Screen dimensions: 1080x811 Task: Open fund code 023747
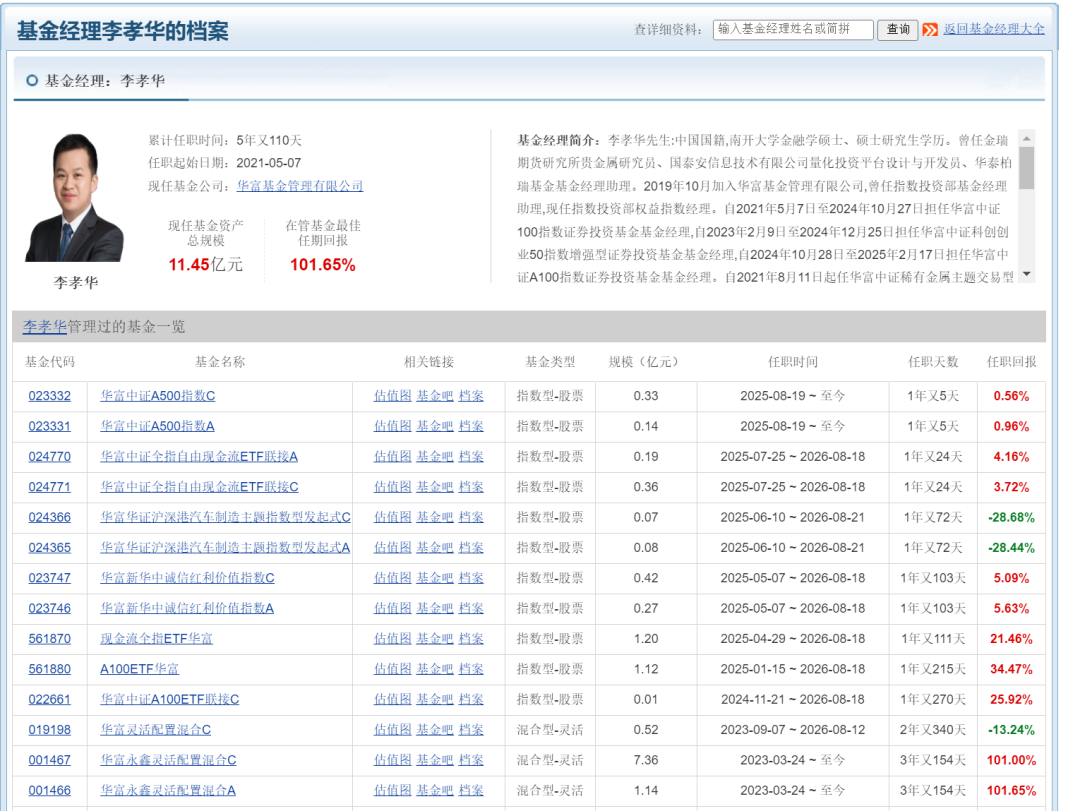coord(50,578)
